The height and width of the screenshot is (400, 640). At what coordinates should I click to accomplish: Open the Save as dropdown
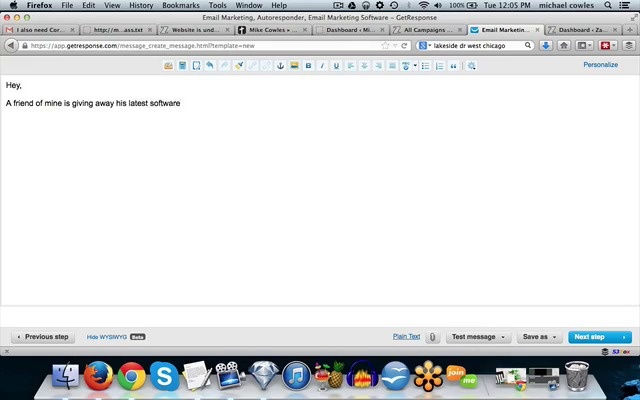[x=539, y=337]
